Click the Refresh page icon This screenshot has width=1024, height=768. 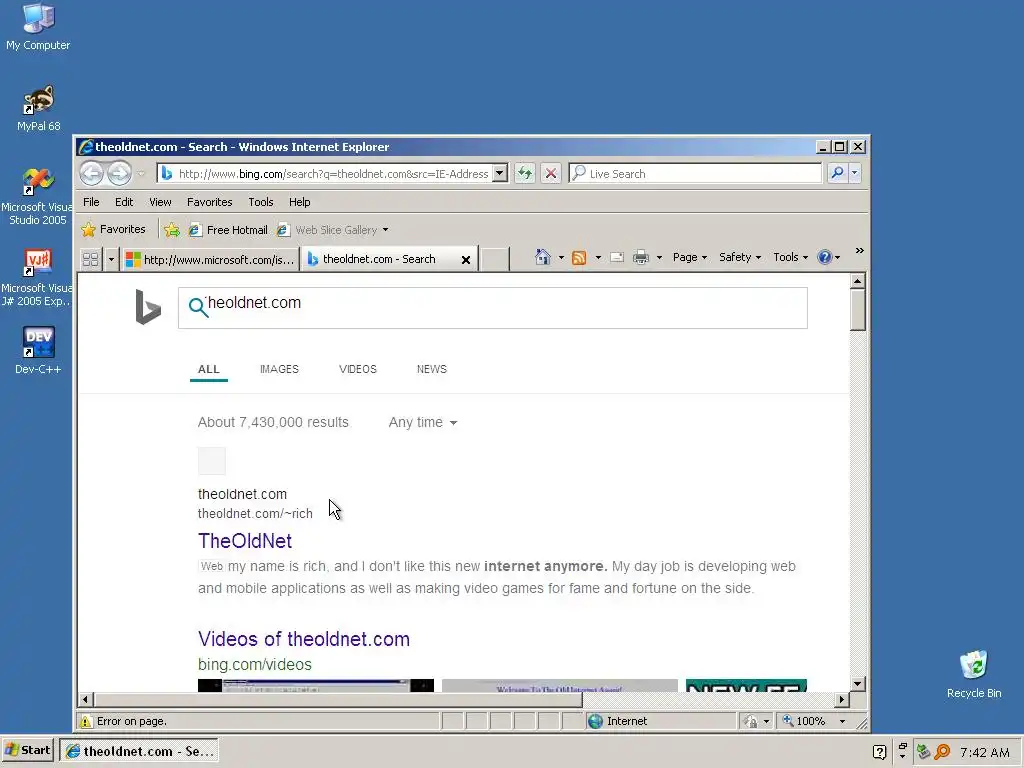pyautogui.click(x=524, y=173)
